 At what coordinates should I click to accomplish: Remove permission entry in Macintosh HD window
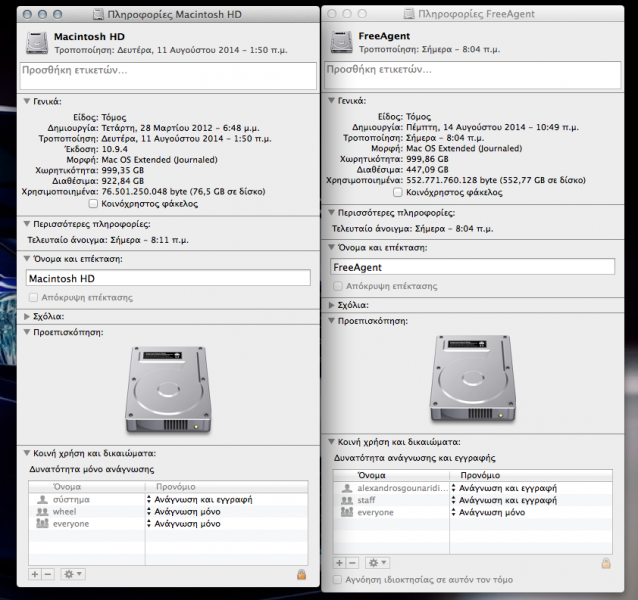coord(48,574)
